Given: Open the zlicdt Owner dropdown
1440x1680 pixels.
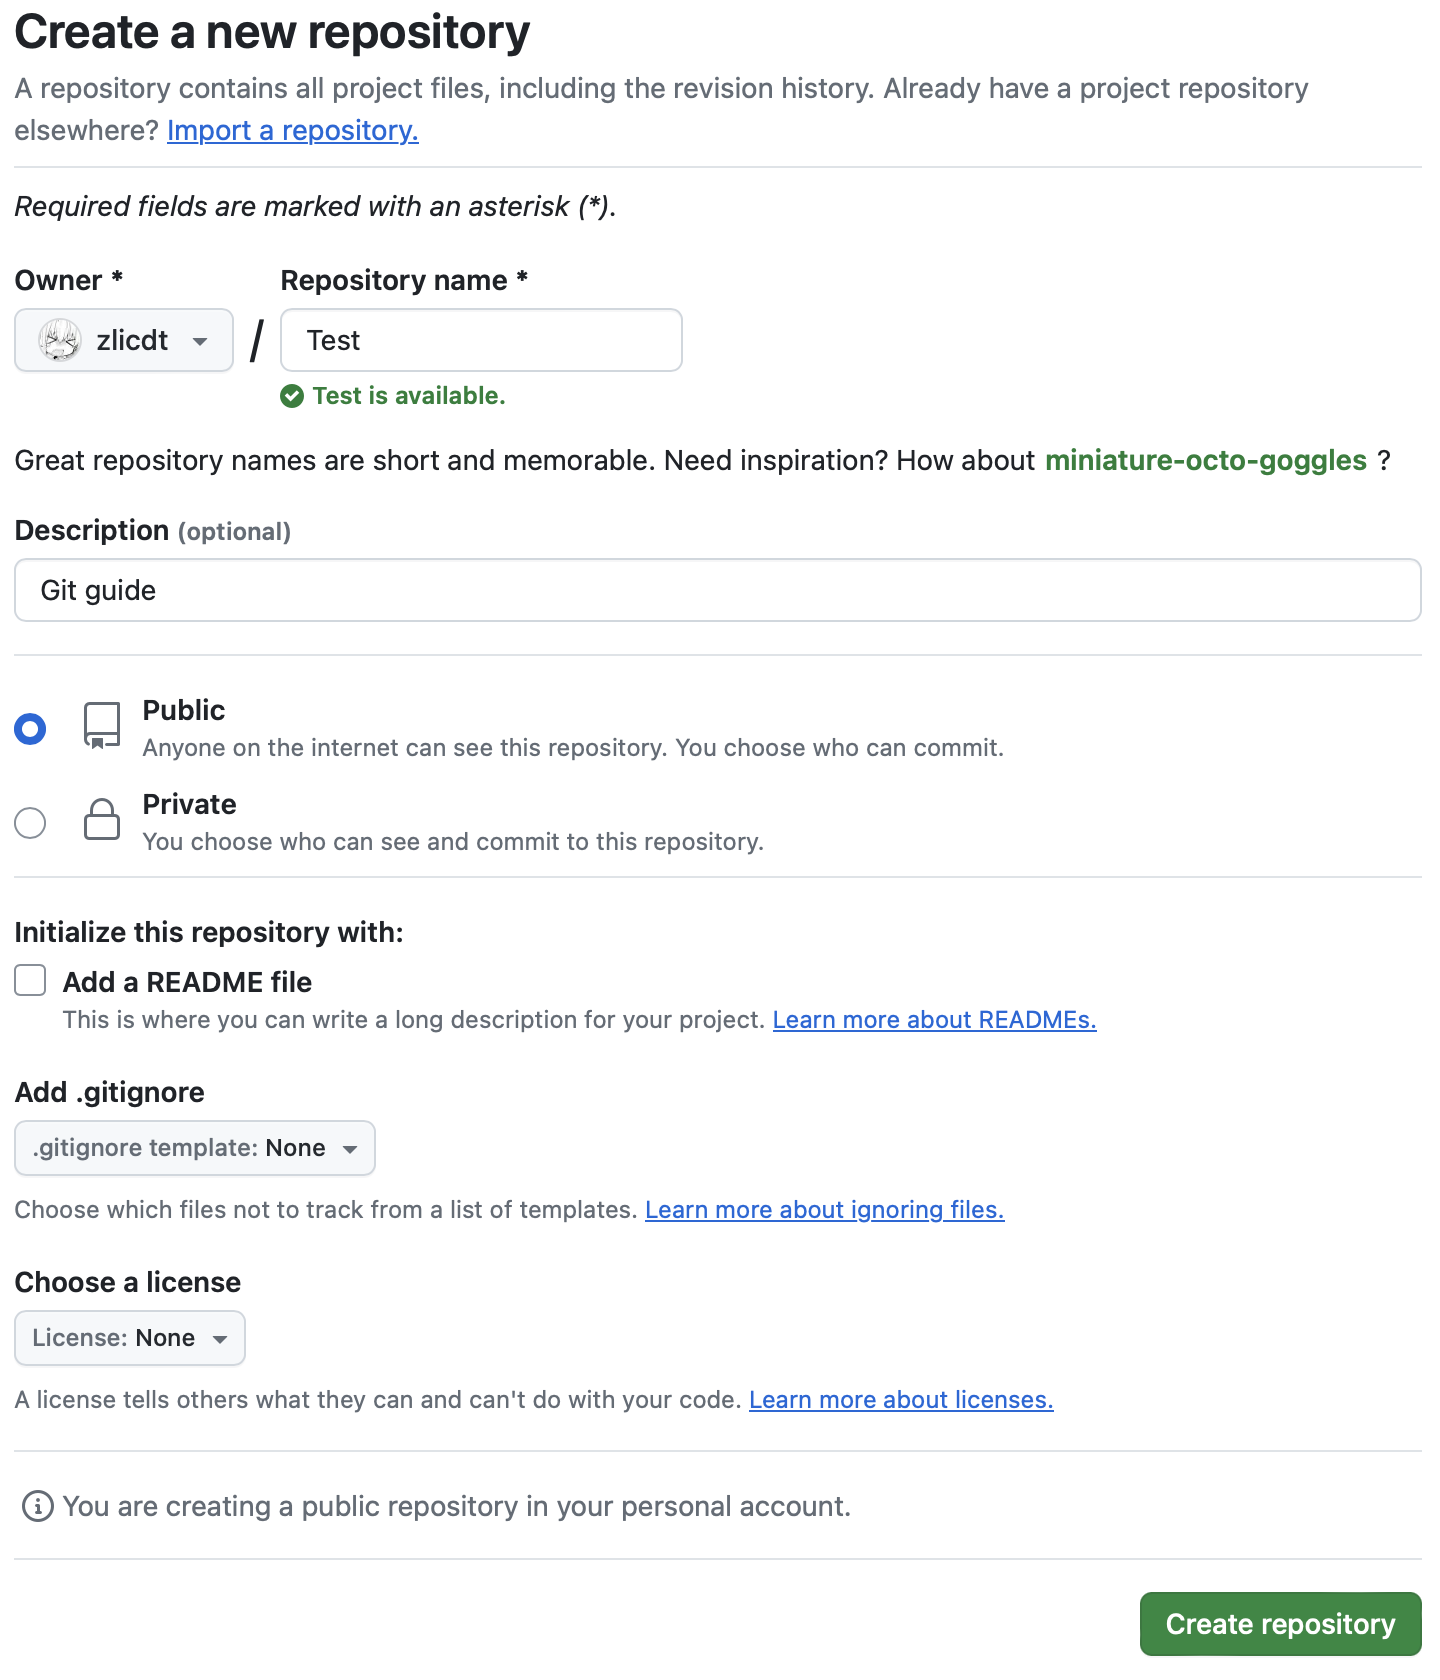Looking at the screenshot, I should click(124, 340).
